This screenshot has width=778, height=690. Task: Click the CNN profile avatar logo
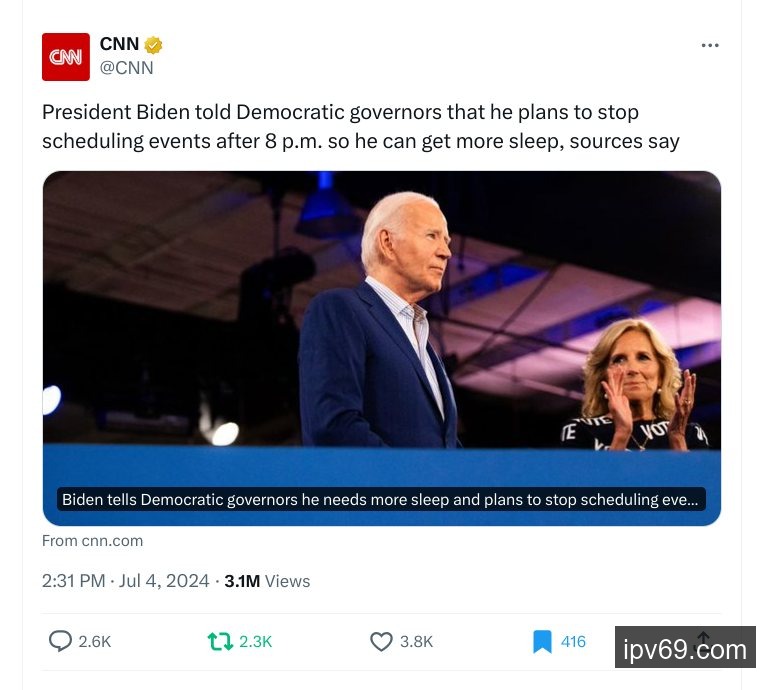click(x=65, y=57)
